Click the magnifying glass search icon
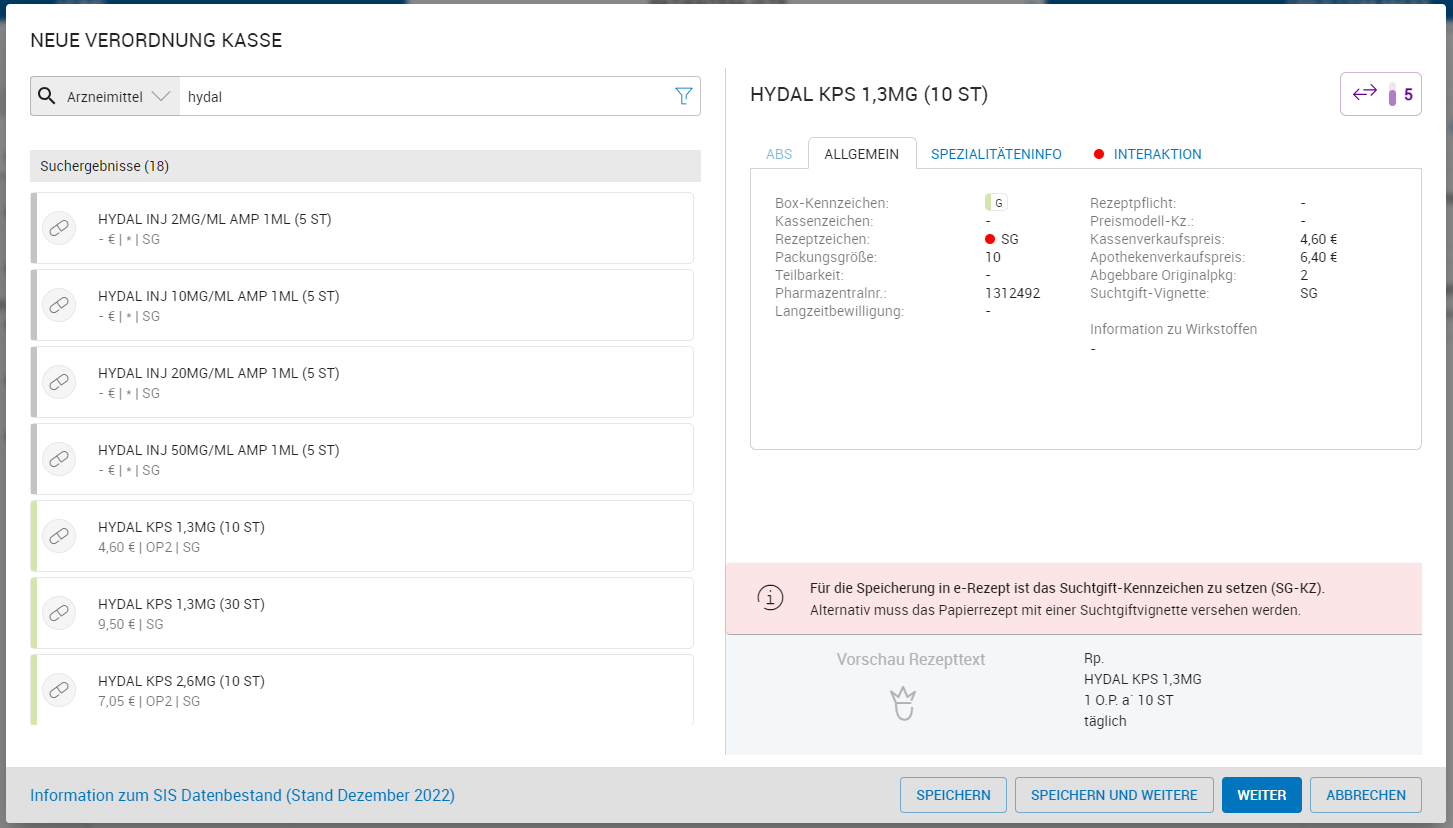The image size is (1453, 828). pyautogui.click(x=46, y=96)
